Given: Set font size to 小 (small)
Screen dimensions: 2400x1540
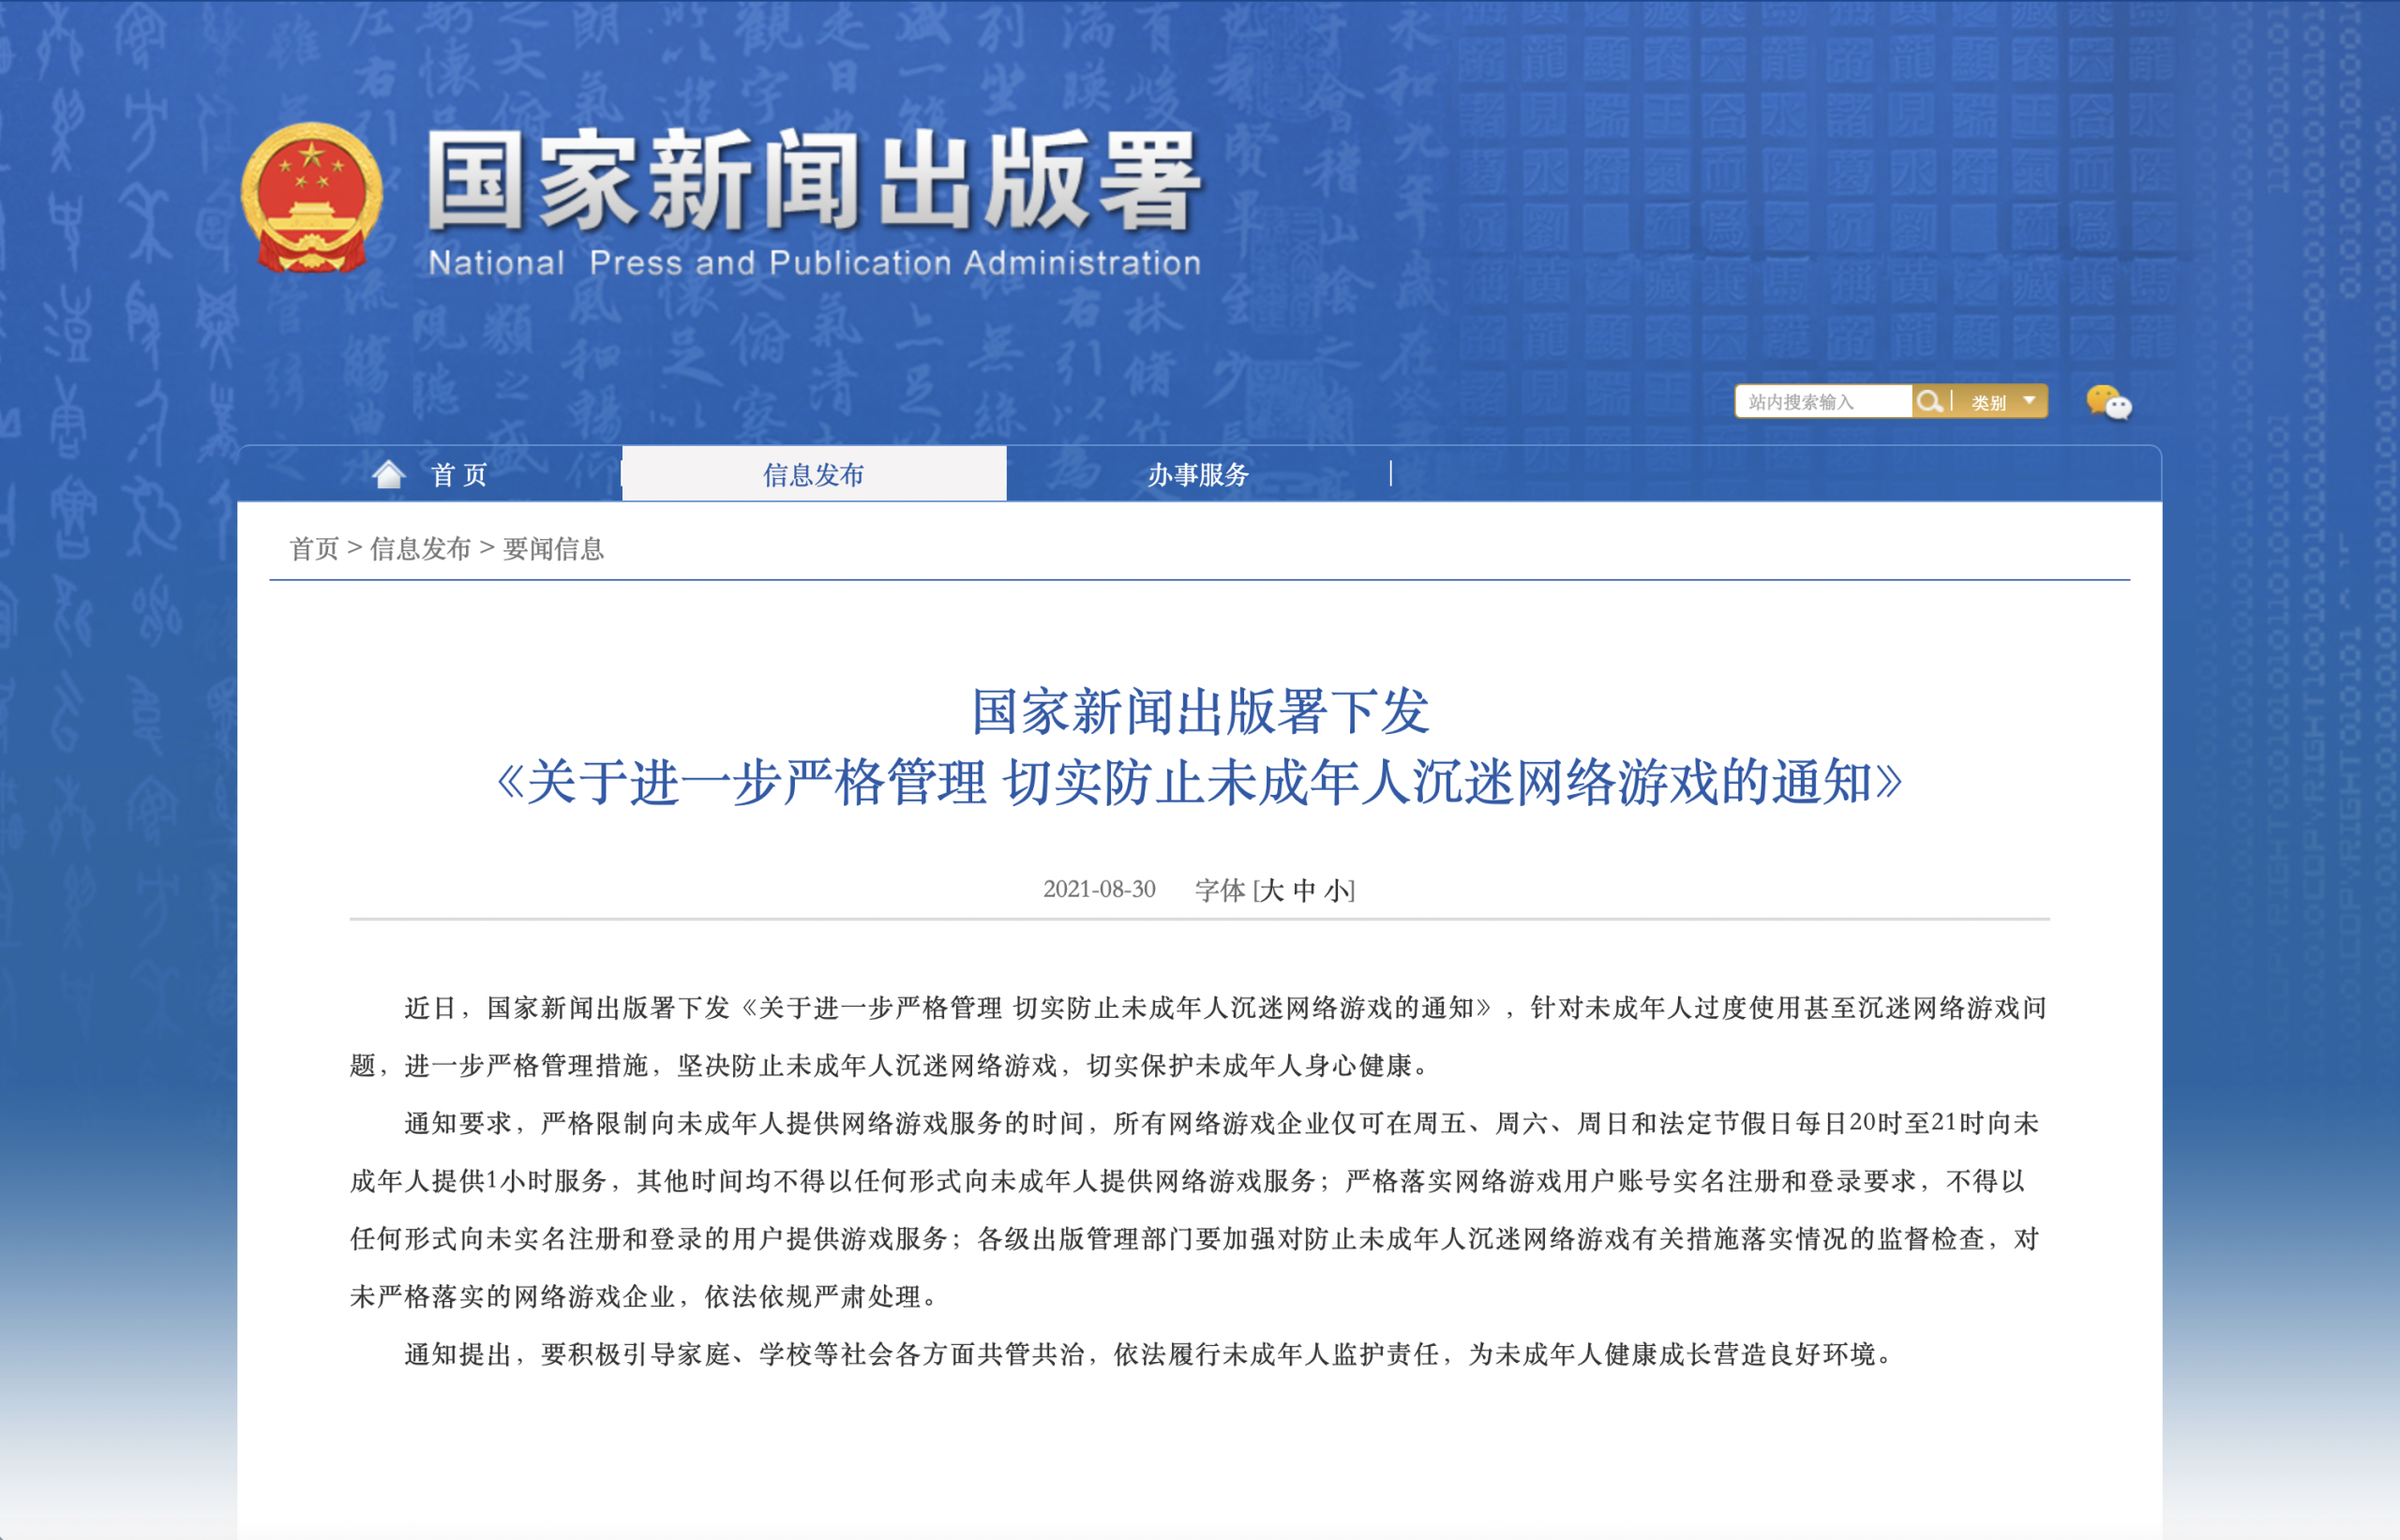Looking at the screenshot, I should point(1337,890).
